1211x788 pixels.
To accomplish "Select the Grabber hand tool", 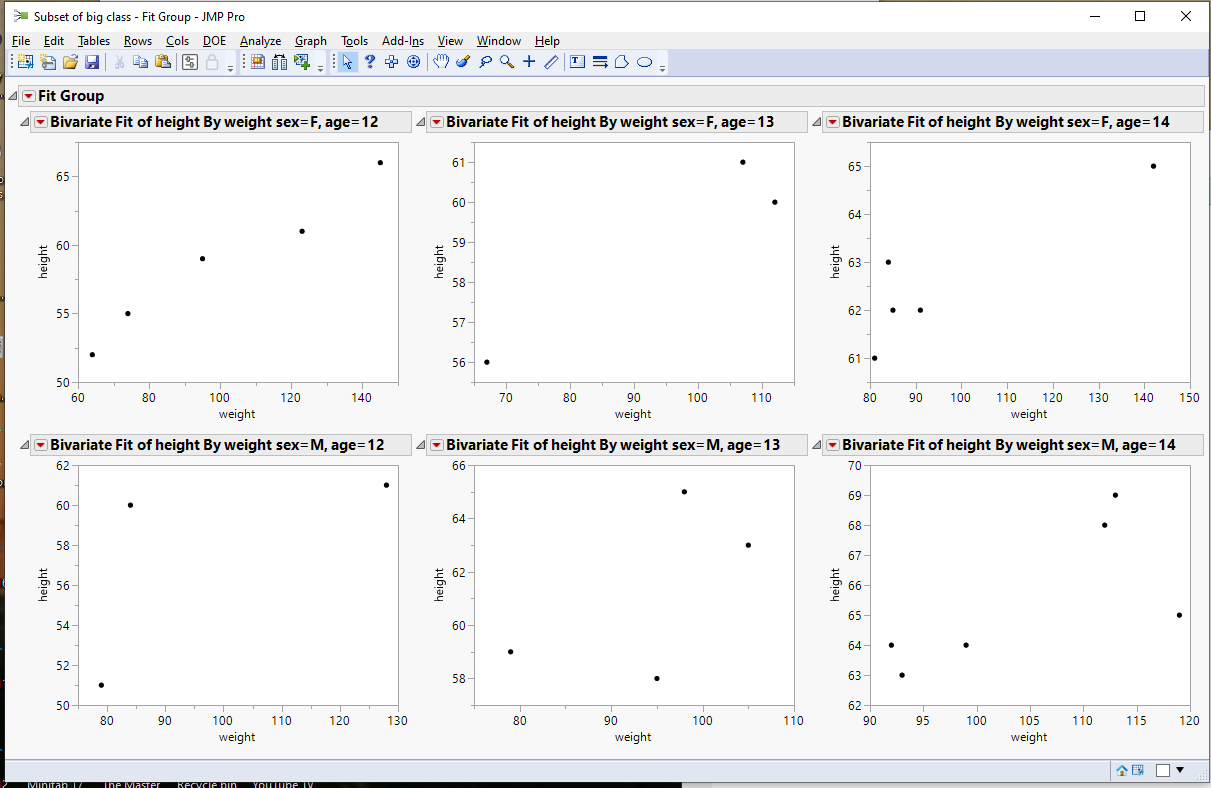I will tap(440, 61).
